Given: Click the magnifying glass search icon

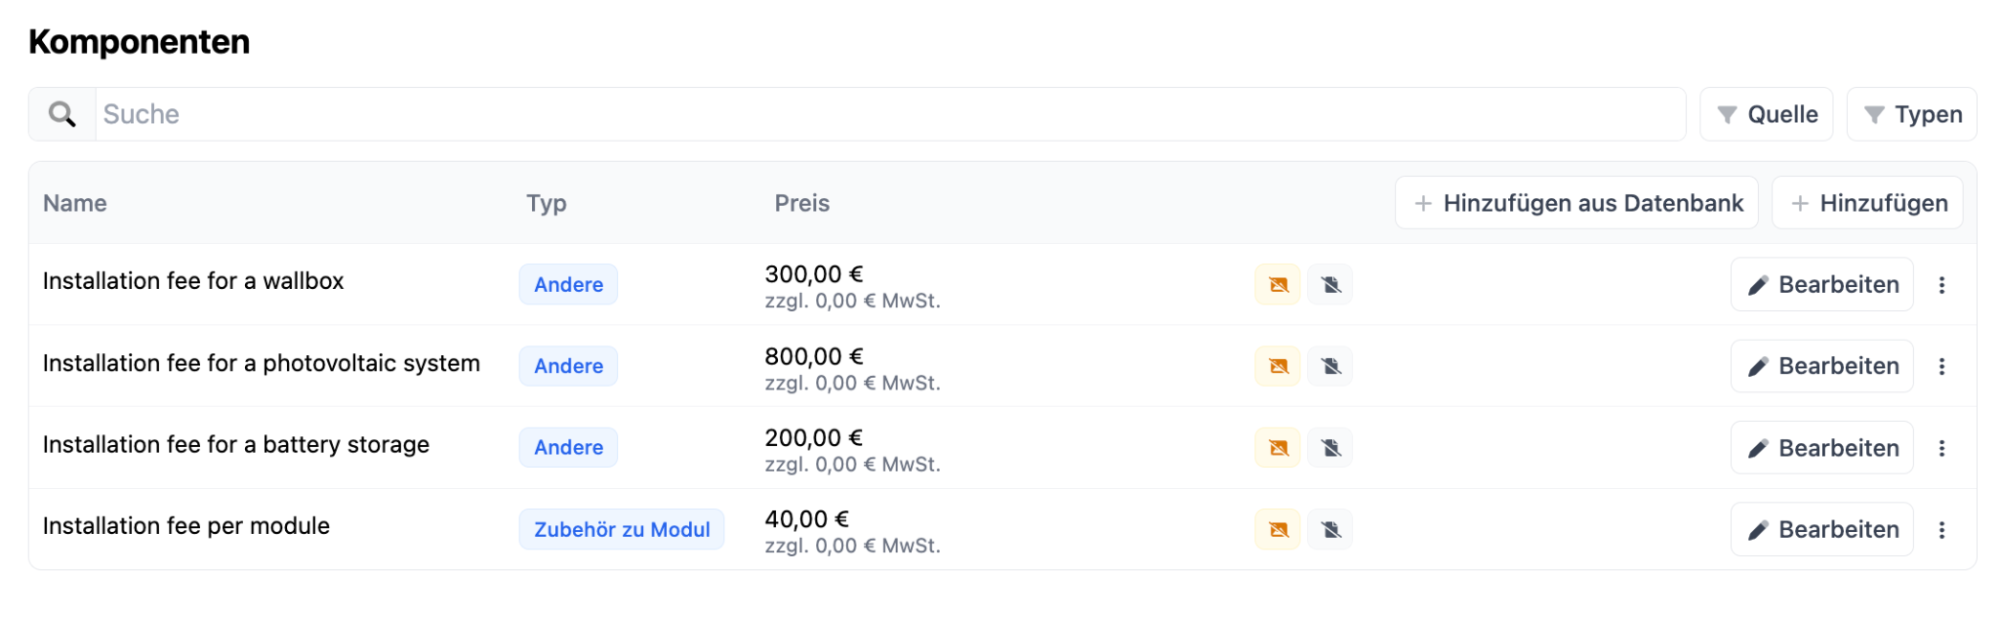Looking at the screenshot, I should coord(62,114).
